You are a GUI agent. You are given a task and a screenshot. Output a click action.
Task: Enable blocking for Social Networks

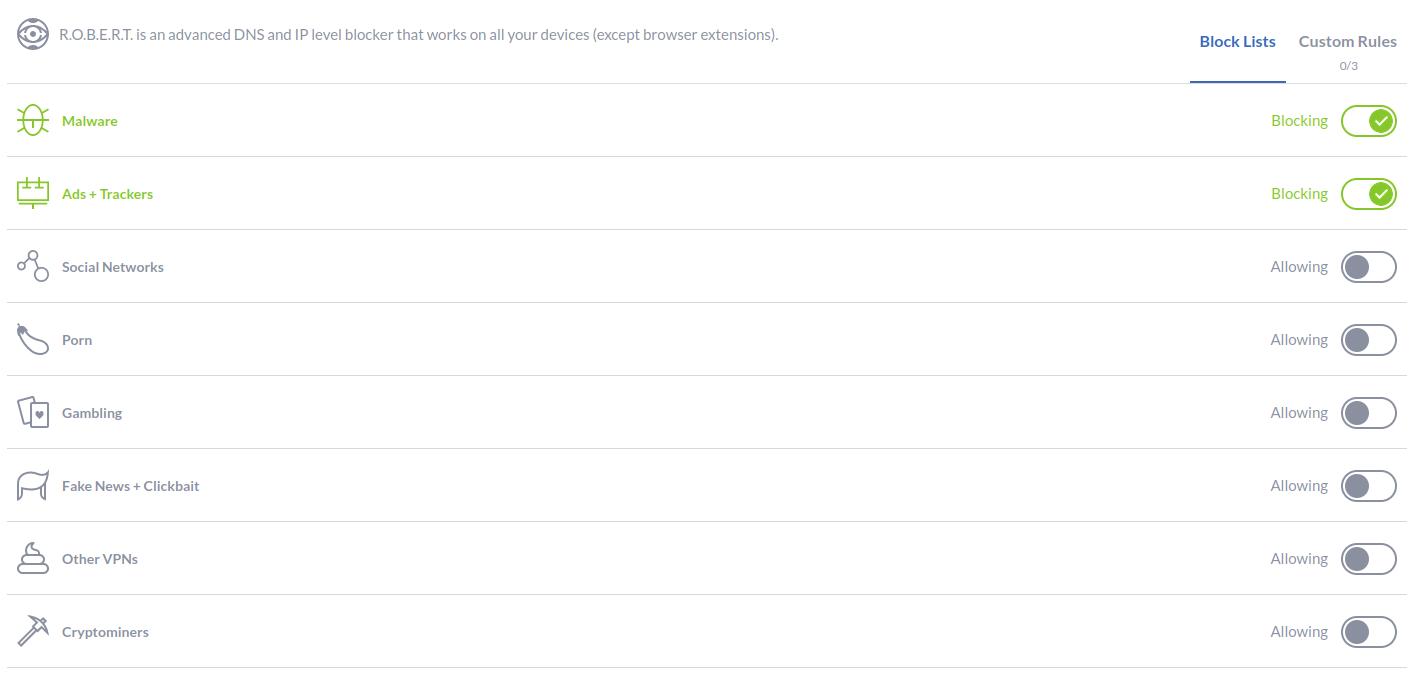[x=1368, y=267]
